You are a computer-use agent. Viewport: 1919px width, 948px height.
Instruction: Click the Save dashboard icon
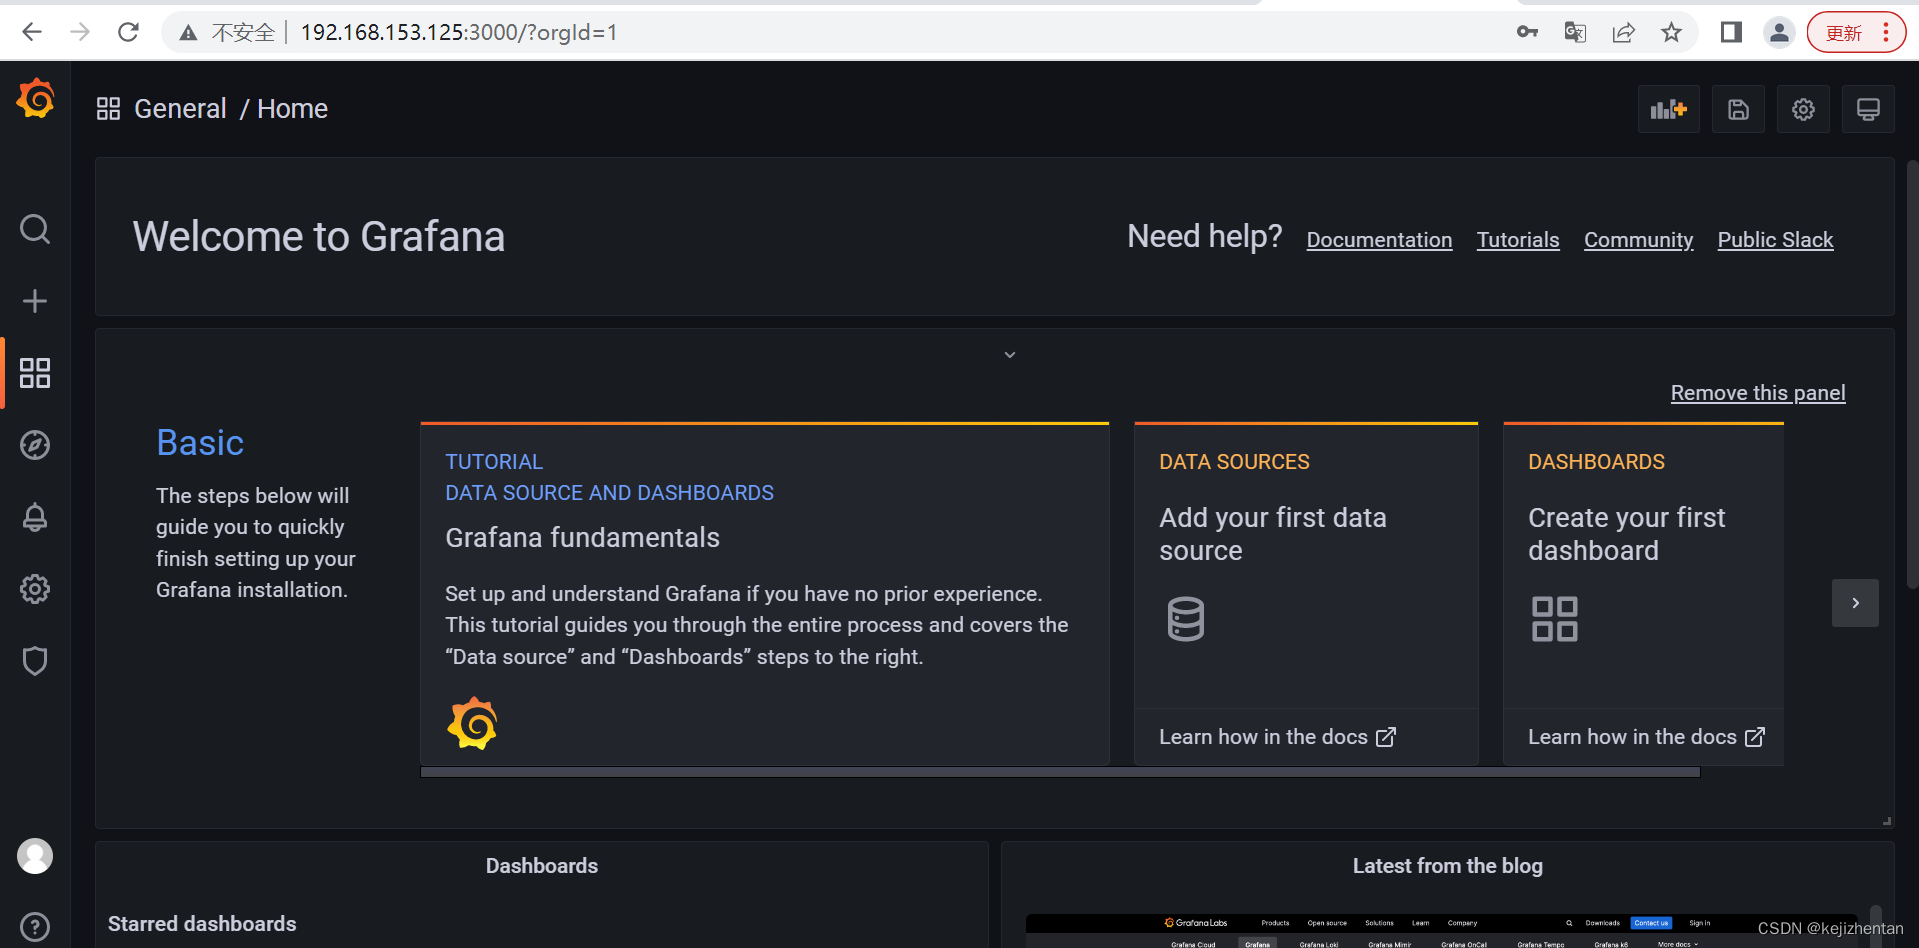[x=1739, y=109]
